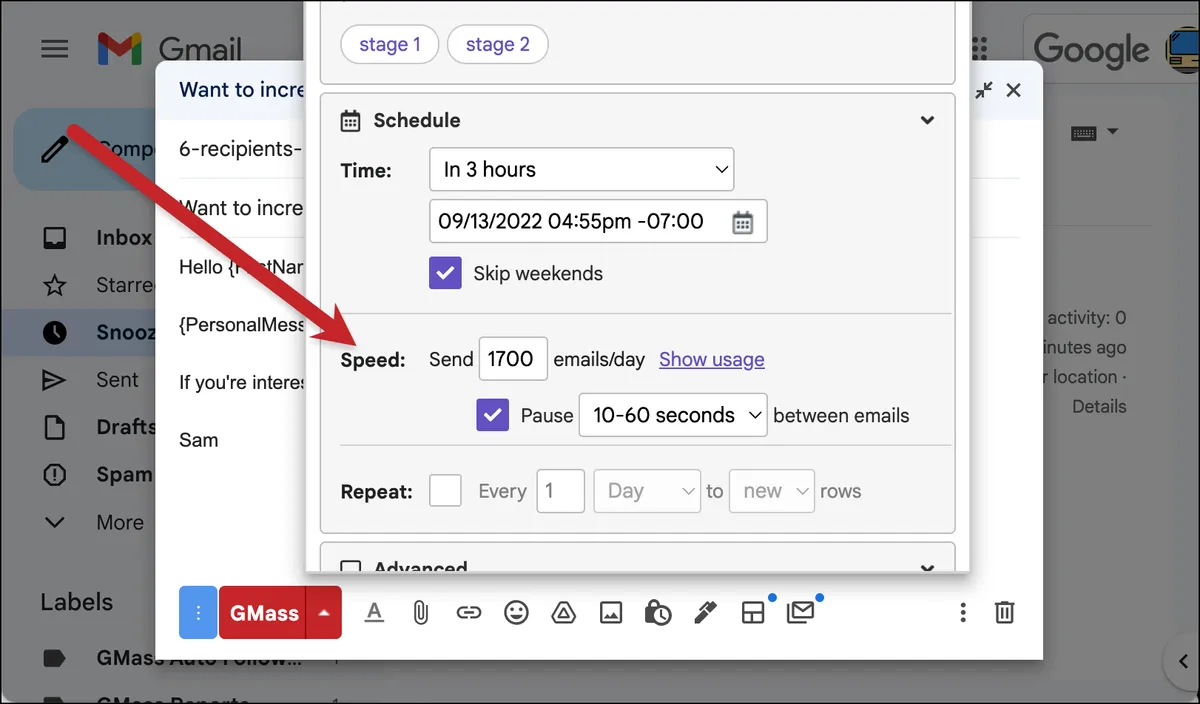Enable the Repeat checkbox
The image size is (1200, 704).
(x=445, y=491)
